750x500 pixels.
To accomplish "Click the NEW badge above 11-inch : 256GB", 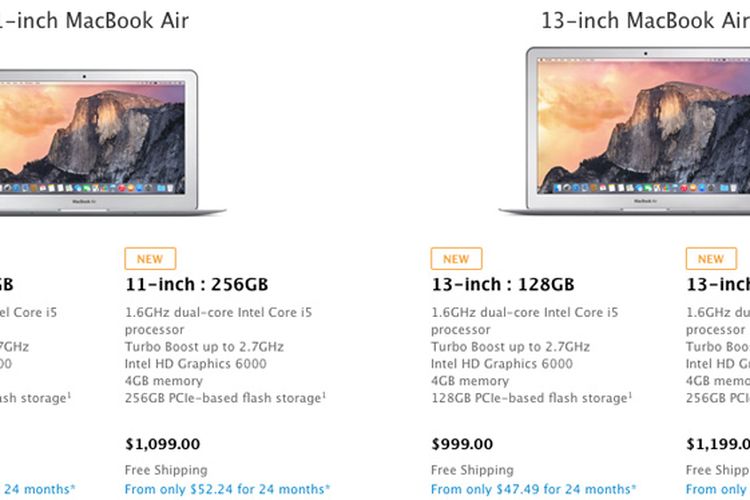I will pos(149,258).
